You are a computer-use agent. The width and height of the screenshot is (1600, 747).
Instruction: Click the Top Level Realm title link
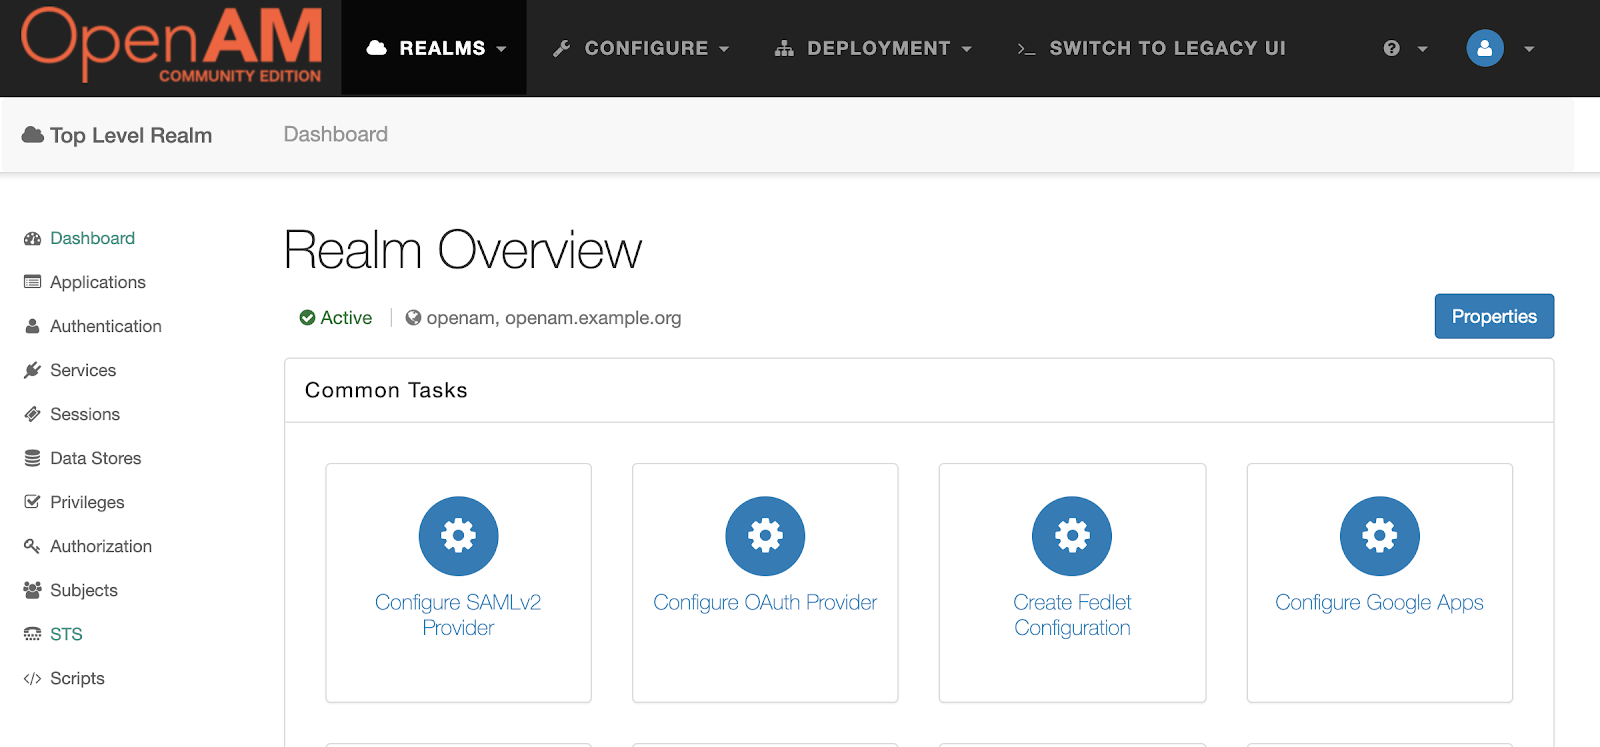coord(131,135)
